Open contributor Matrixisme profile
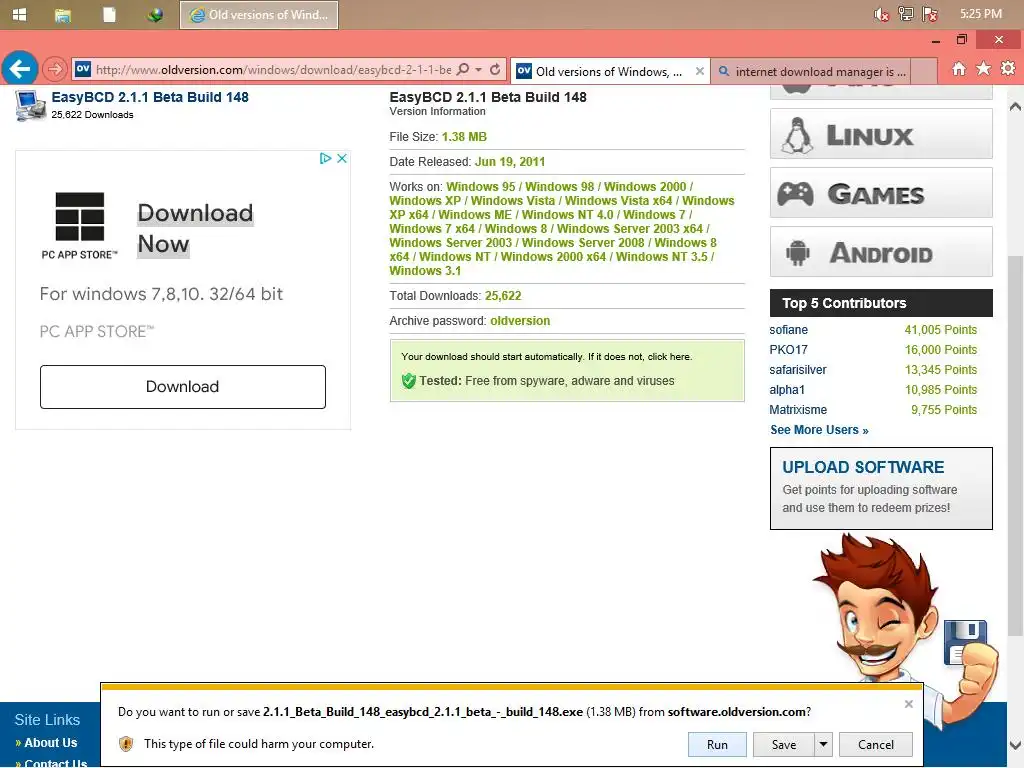This screenshot has width=1024, height=768. [x=797, y=409]
